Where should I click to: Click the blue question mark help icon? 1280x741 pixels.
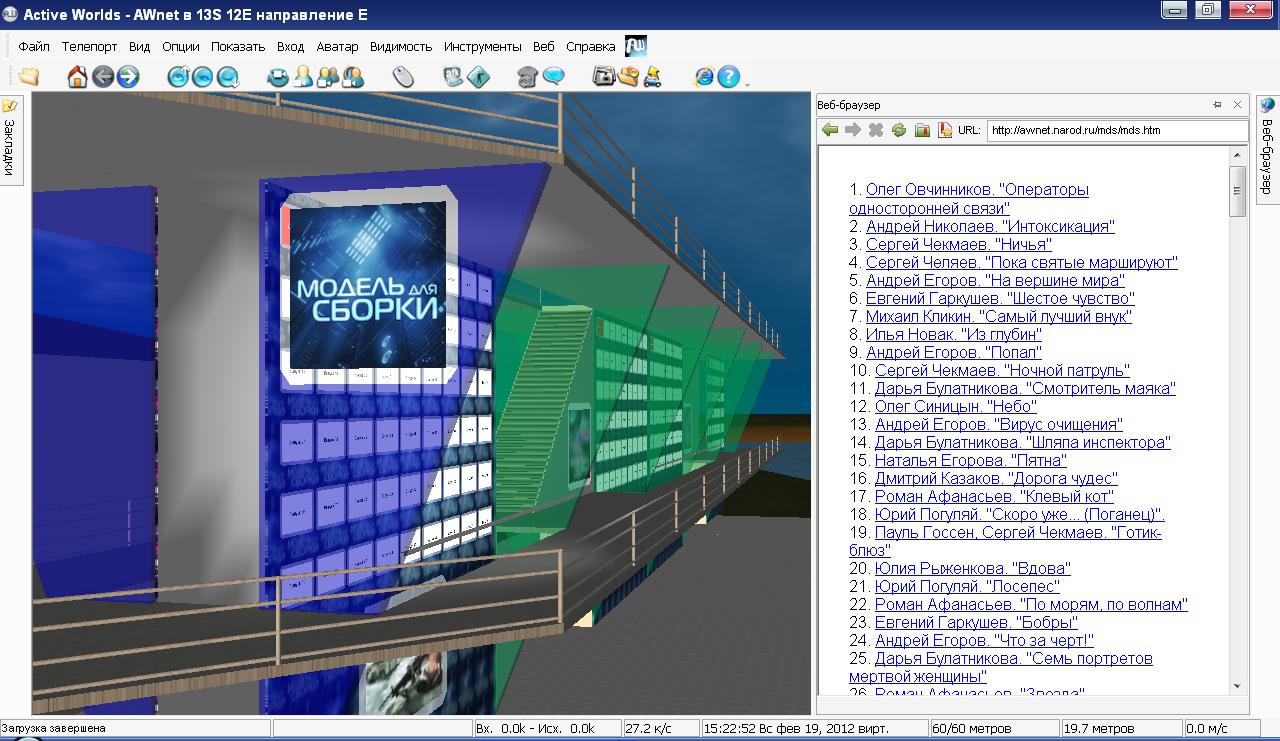729,77
